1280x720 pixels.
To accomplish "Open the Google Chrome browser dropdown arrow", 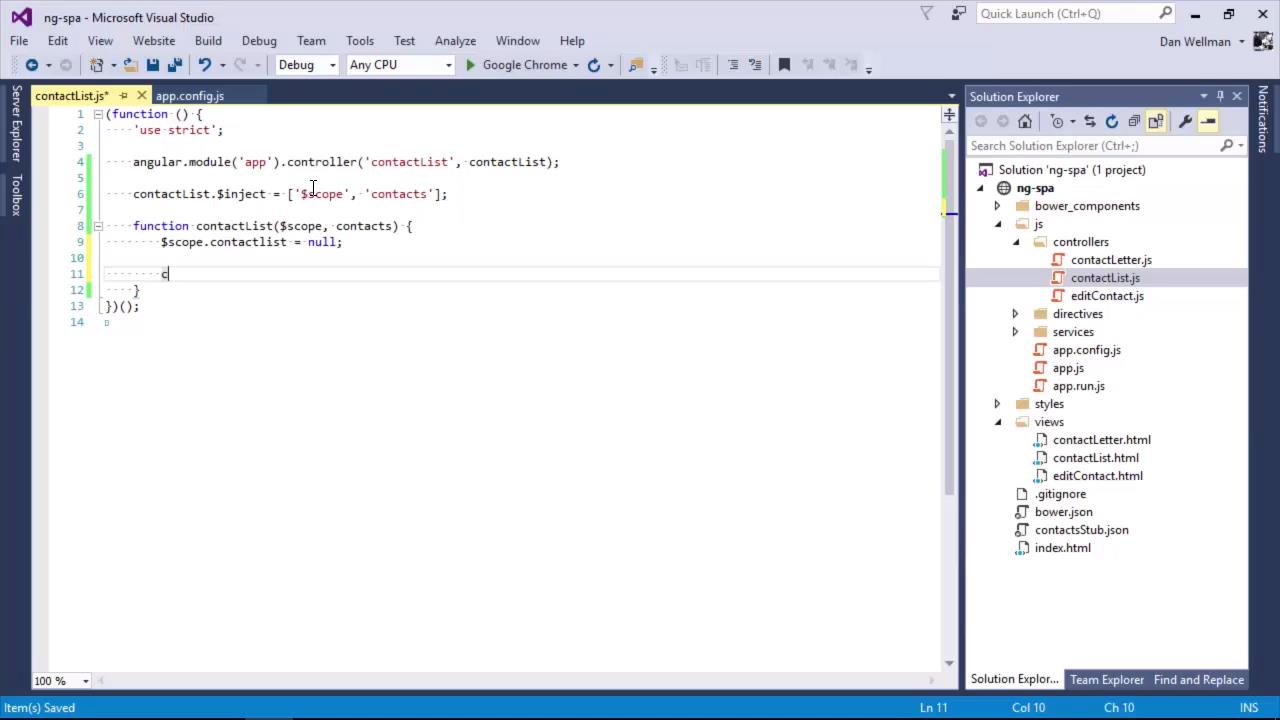I will [576, 65].
